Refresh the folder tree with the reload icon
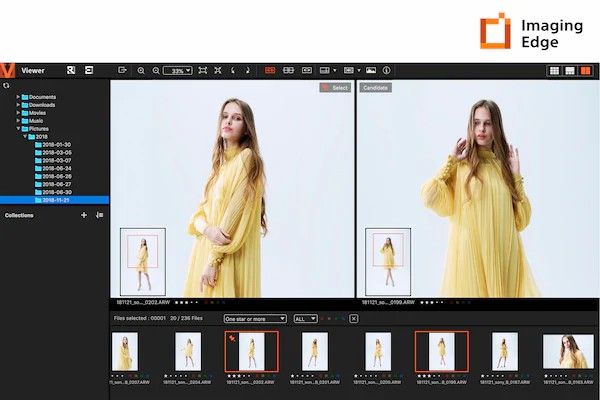 coord(6,85)
